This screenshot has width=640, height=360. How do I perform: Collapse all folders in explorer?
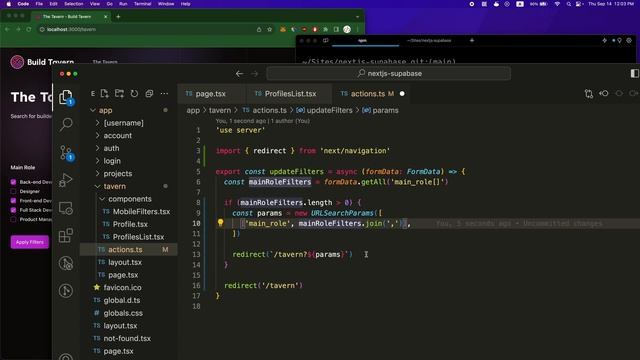(149, 93)
